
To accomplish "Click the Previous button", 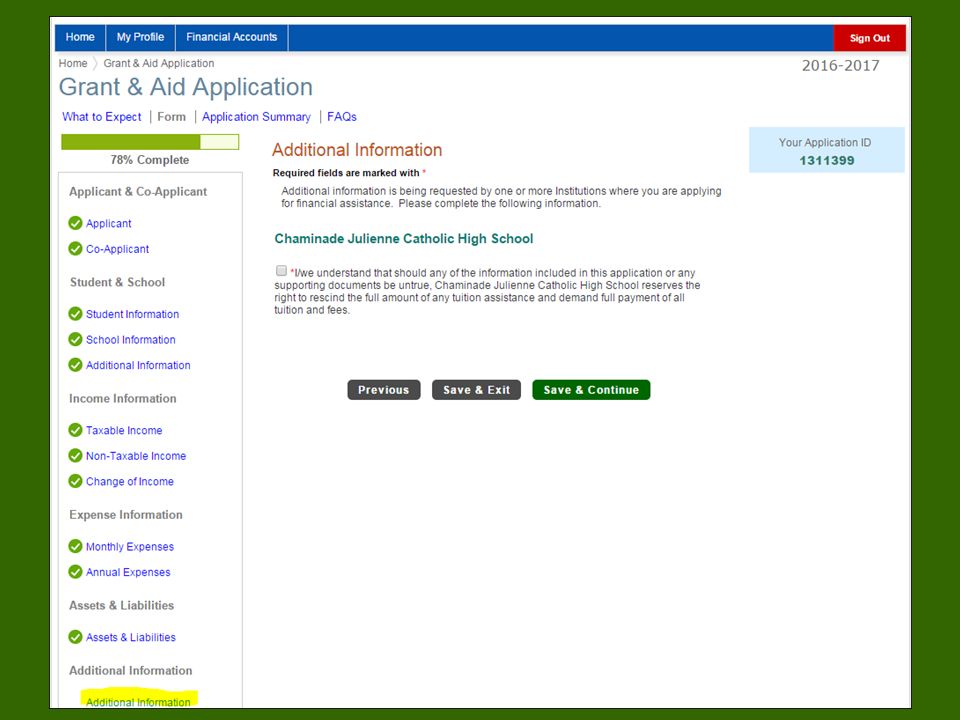I will click(384, 390).
